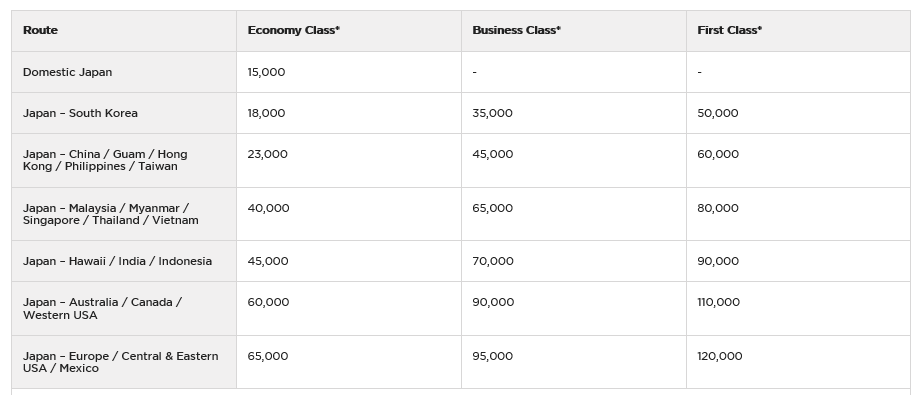Click the 80,000 first class value
This screenshot has width=911, height=395.
click(718, 208)
